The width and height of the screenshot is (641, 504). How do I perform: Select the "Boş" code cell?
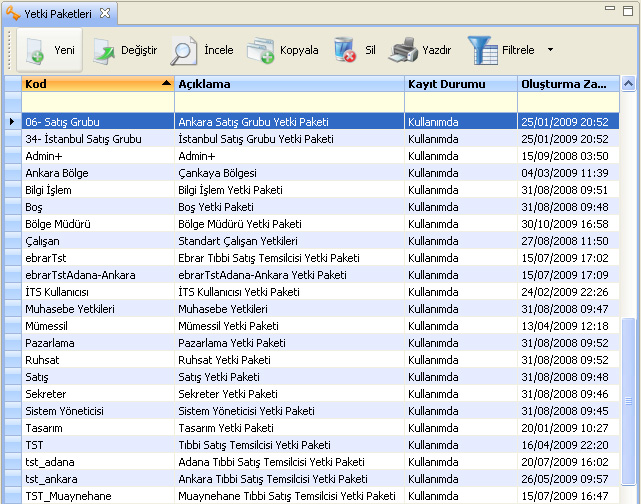pyautogui.click(x=98, y=207)
